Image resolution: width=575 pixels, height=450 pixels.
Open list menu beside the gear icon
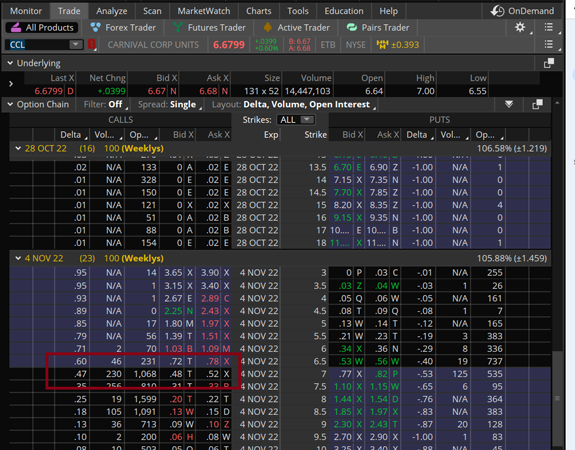549,27
